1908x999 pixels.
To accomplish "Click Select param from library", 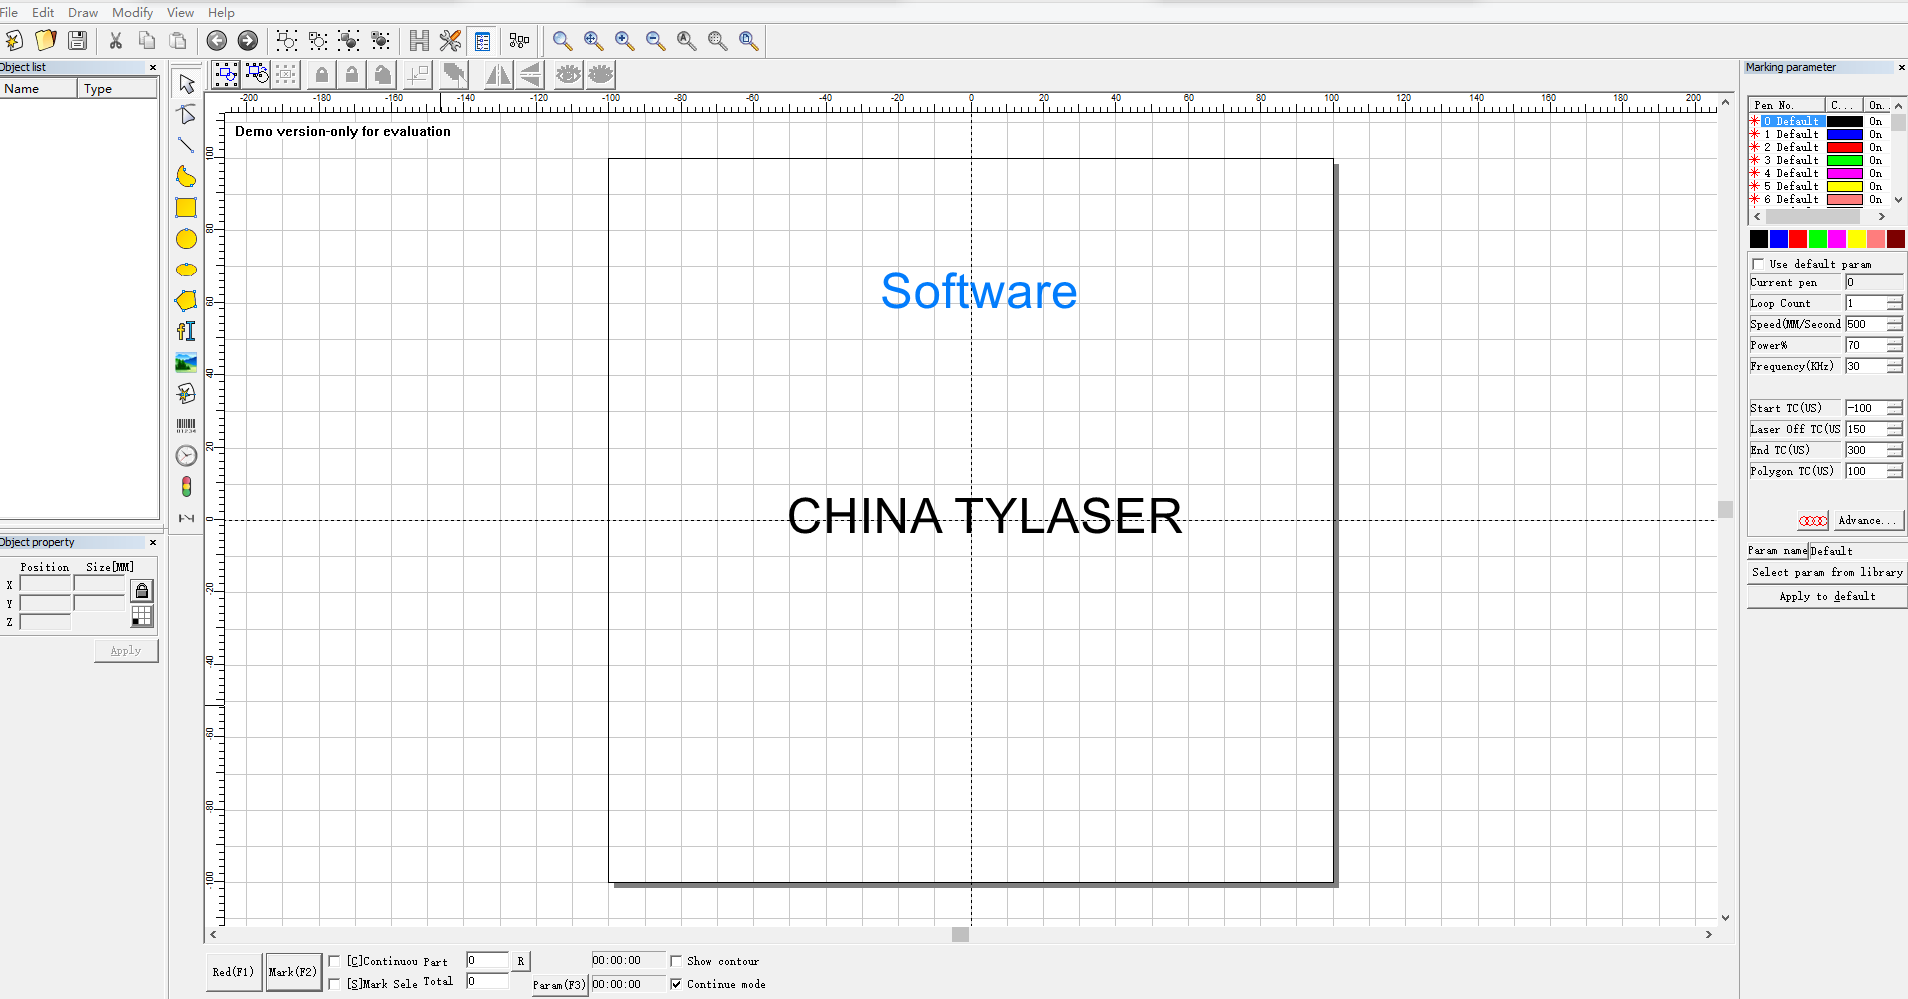I will coord(1827,572).
